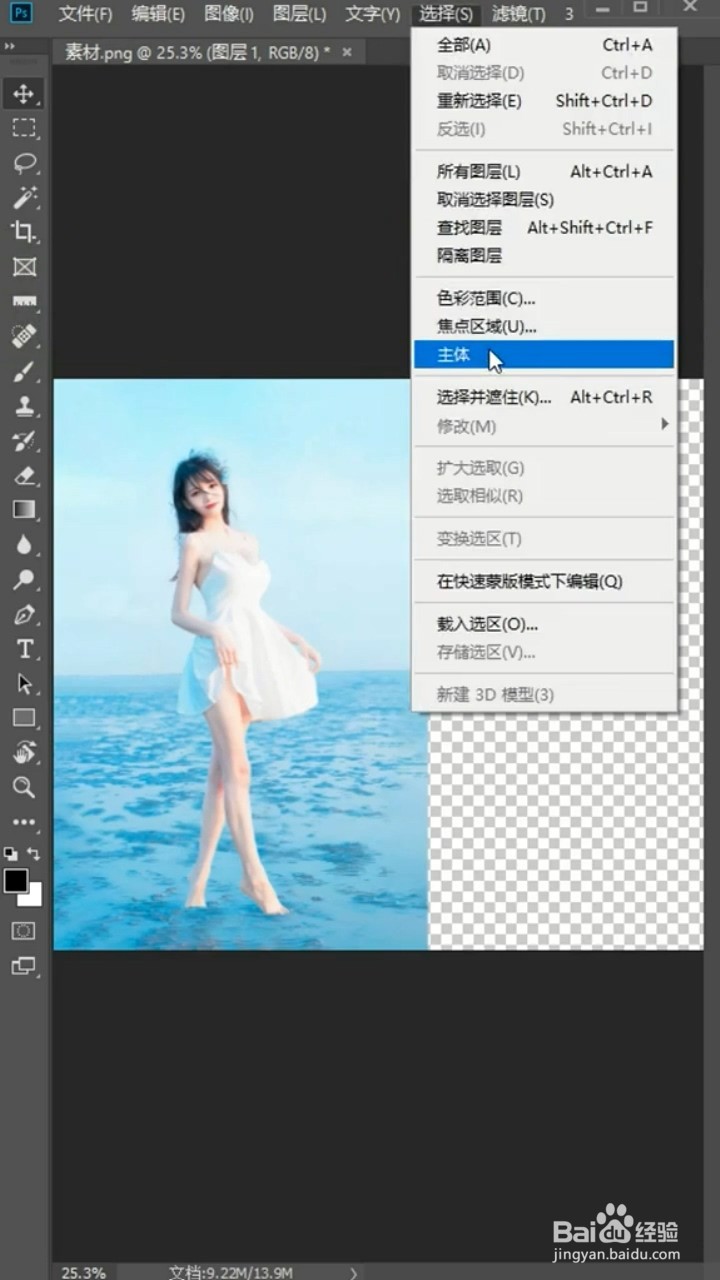Open 选择并遮住(K)... workspace

click(545, 397)
